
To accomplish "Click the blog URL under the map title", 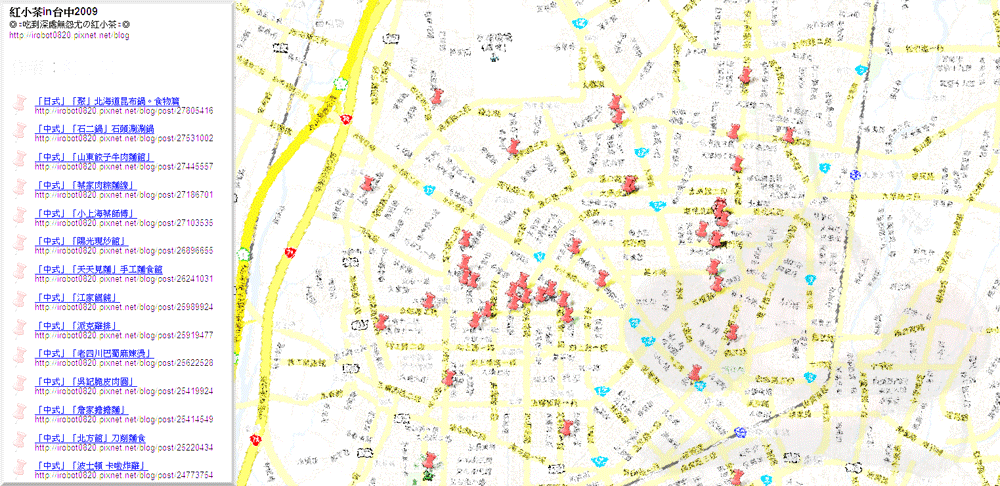I will click(x=69, y=36).
